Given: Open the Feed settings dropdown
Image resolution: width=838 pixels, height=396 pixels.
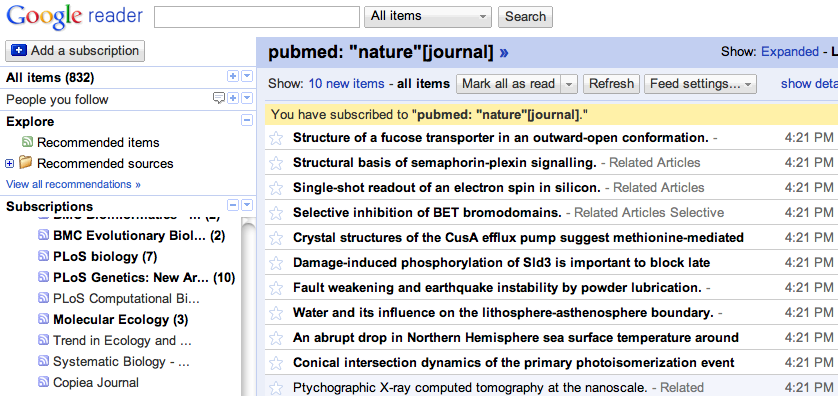Looking at the screenshot, I should 700,84.
